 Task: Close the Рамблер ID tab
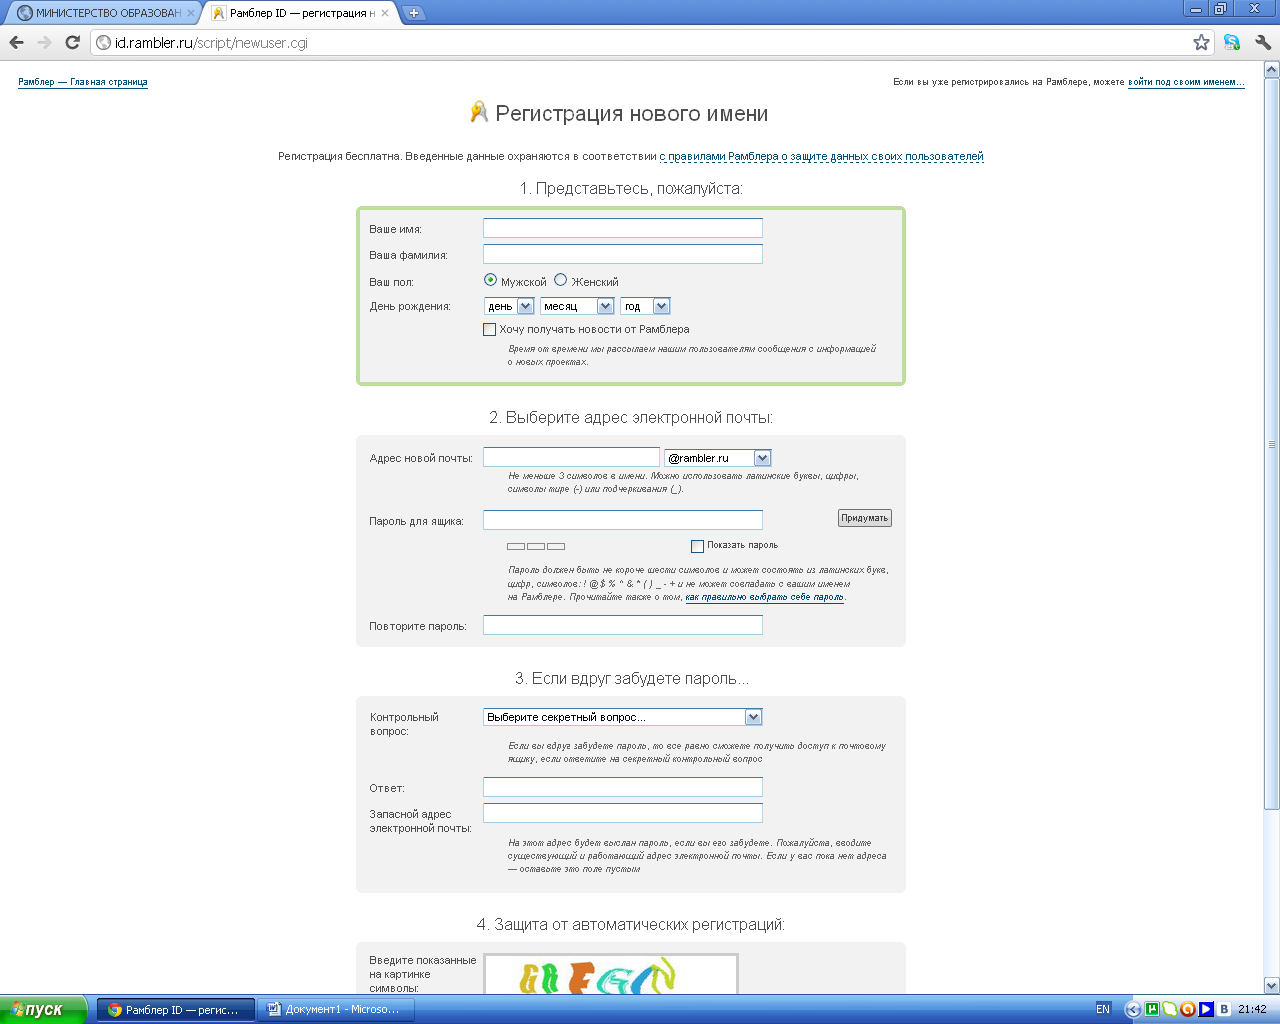tap(385, 13)
